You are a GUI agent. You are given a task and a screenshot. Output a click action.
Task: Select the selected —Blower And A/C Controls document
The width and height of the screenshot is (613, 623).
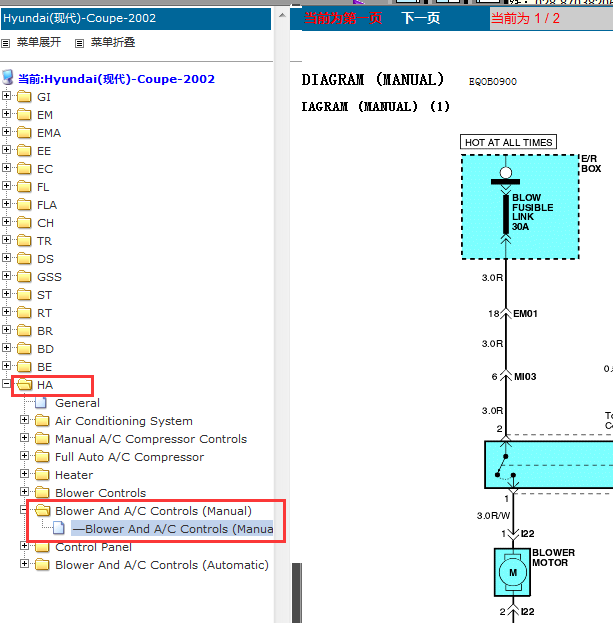[172, 529]
